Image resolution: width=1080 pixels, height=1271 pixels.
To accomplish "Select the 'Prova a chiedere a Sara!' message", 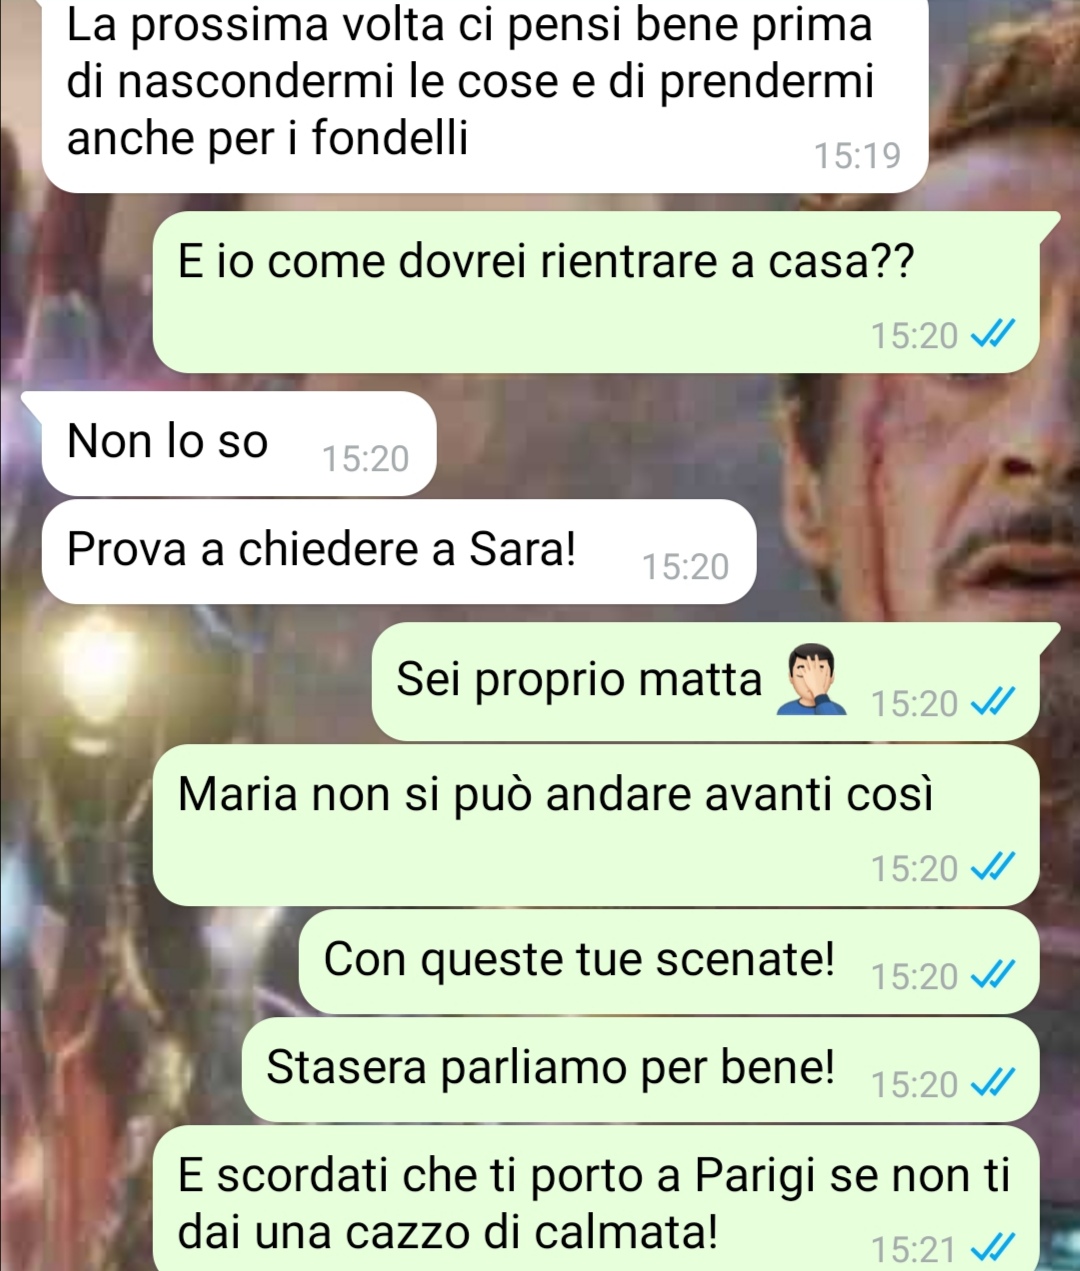I will [399, 551].
